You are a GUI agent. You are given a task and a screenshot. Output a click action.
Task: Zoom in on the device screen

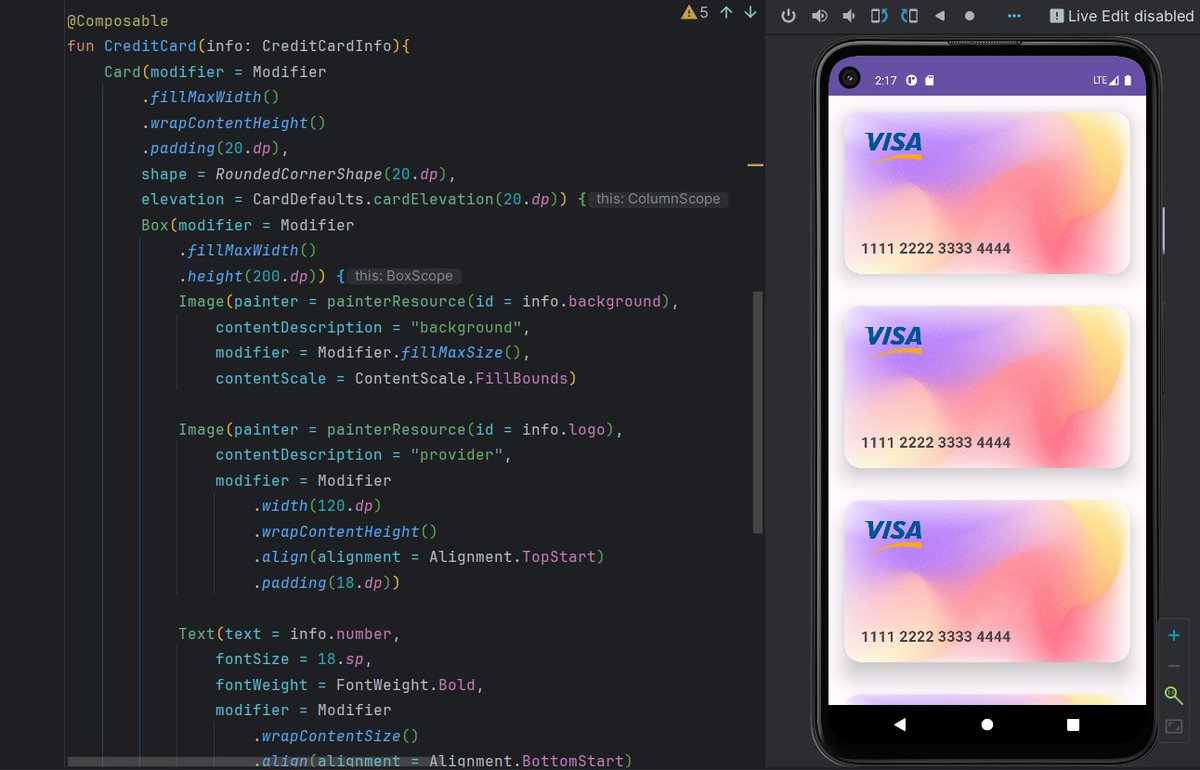tap(1174, 634)
